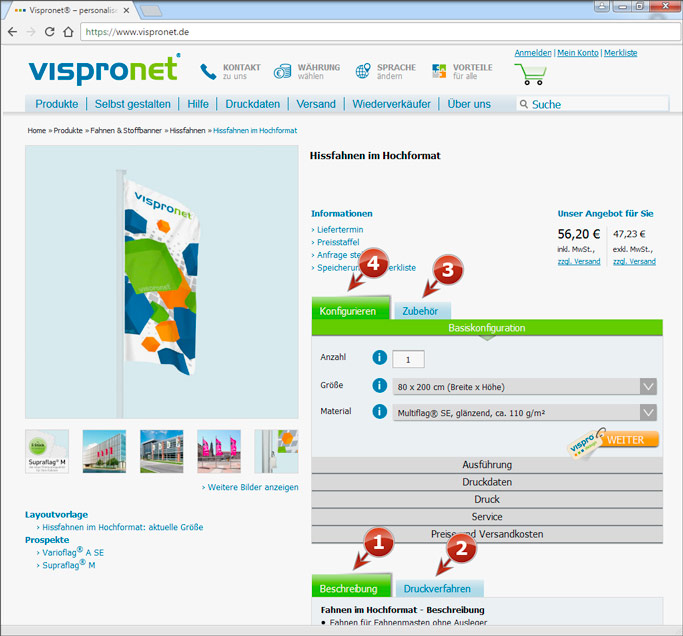
Task: Click the Vorteile puzzle icon
Action: (439, 71)
